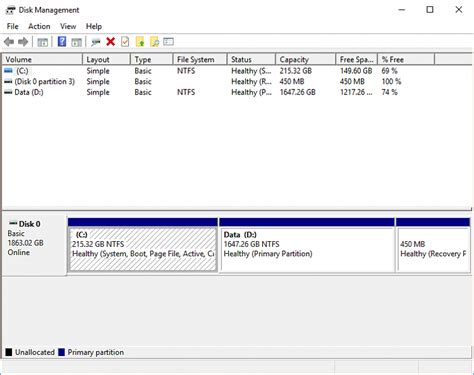Open the File menu
The width and height of the screenshot is (474, 375).
(13, 26)
